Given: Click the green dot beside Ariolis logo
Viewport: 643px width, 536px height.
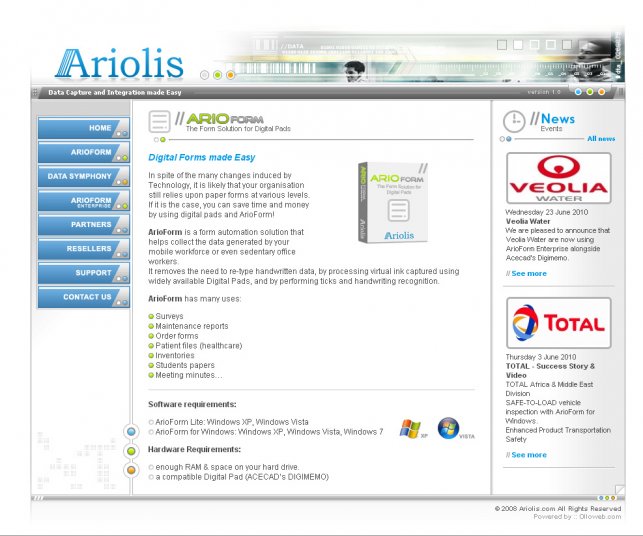Looking at the screenshot, I should point(218,75).
